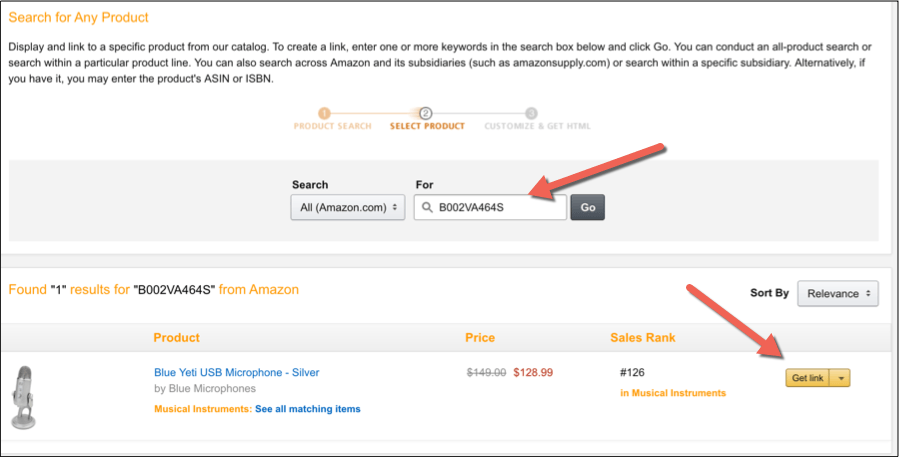Open the Get link dropdown arrow
Screen dimensions: 899x457
(x=841, y=378)
